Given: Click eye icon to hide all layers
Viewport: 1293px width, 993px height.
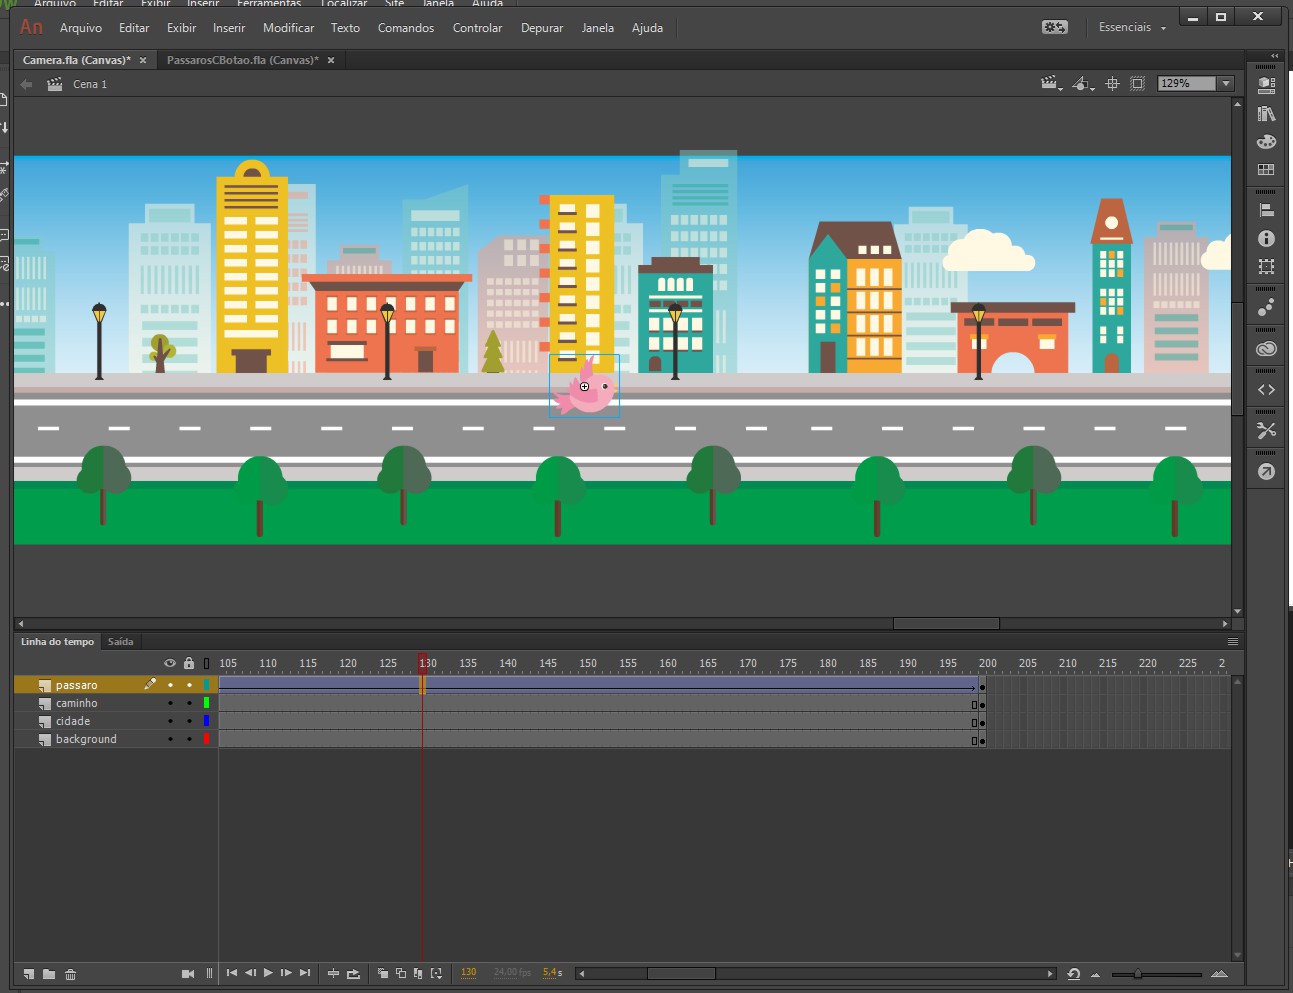Looking at the screenshot, I should pos(170,663).
